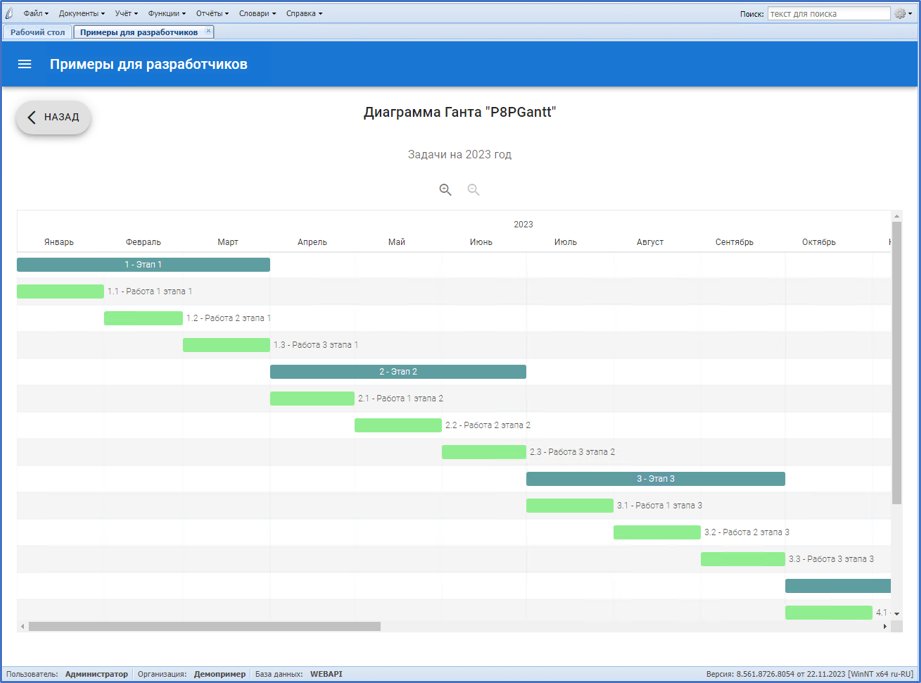Click the settings gear icon near search
Screen dimensions: 921x683
[x=901, y=14]
